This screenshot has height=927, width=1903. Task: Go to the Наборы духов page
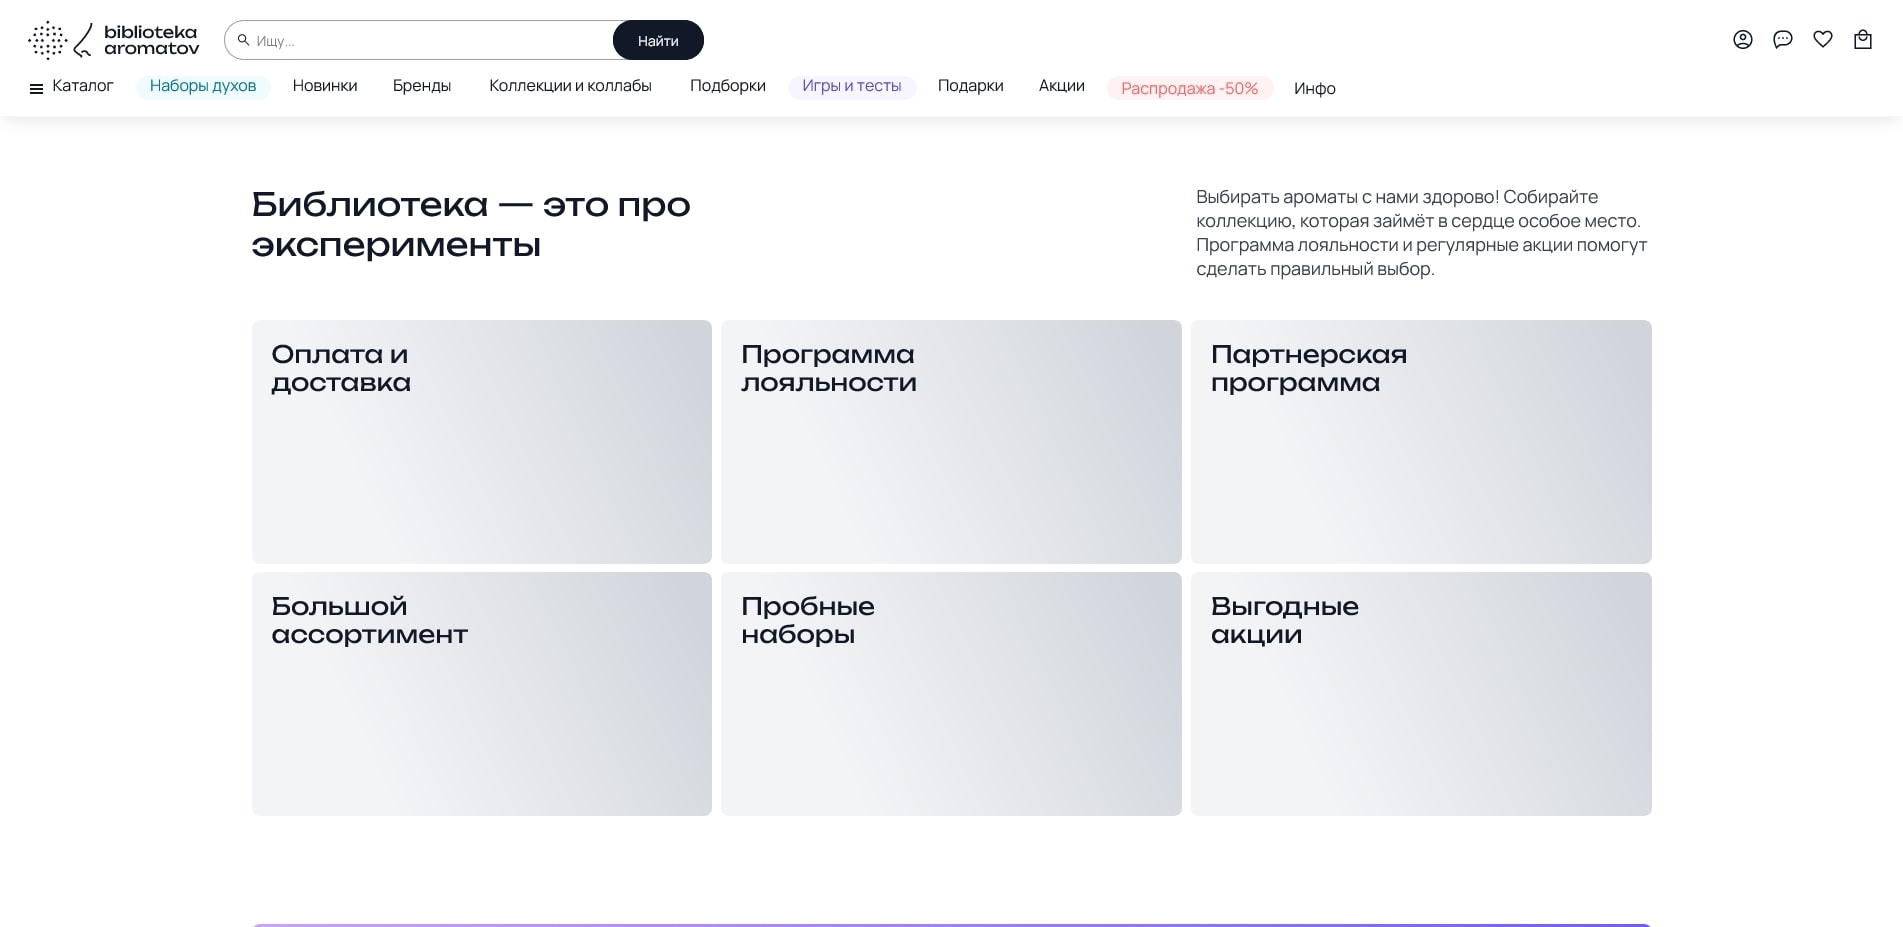tap(204, 87)
